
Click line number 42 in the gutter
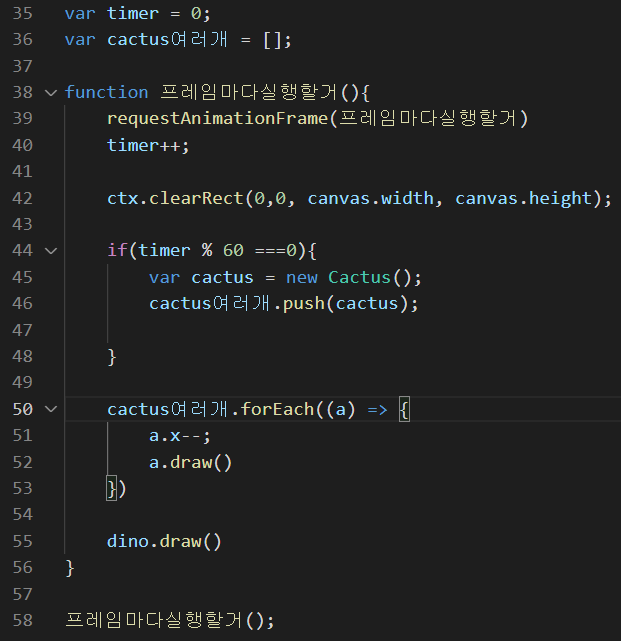(22, 198)
